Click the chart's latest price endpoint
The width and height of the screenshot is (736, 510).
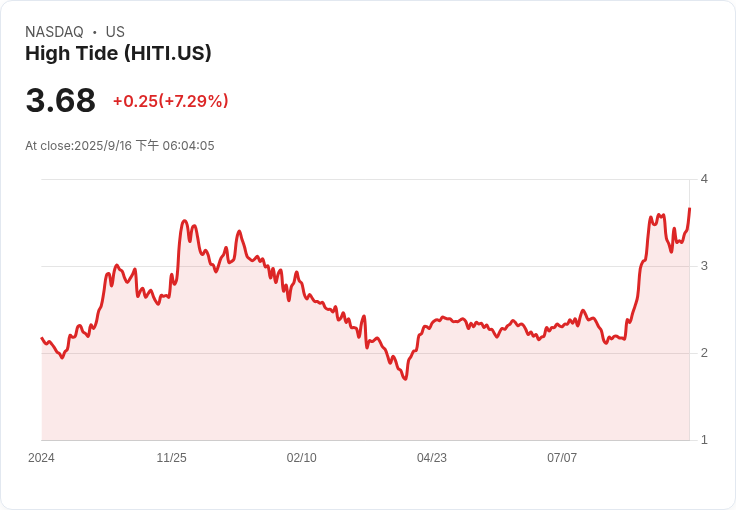[x=690, y=208]
